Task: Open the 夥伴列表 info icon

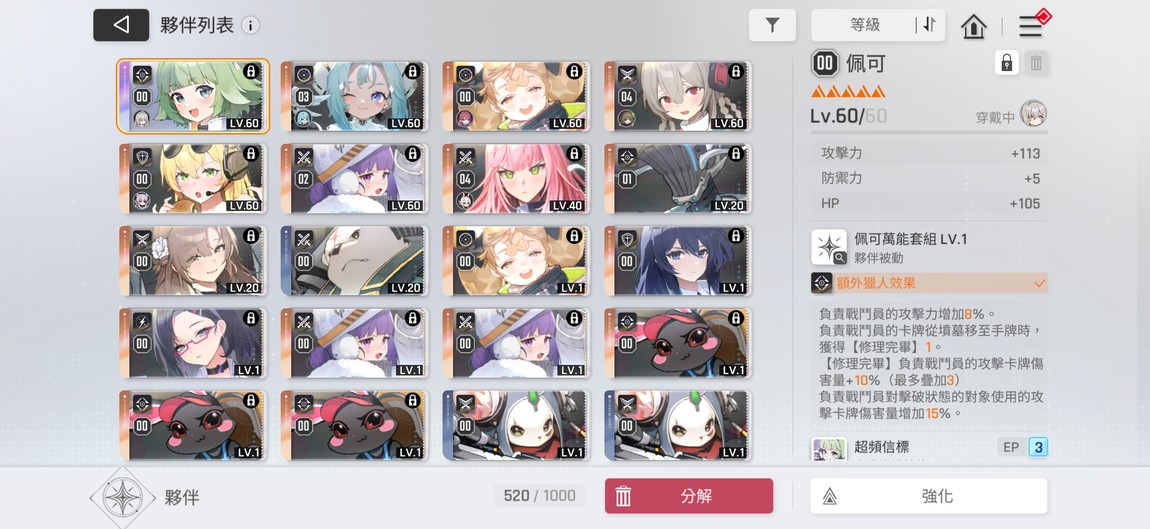Action: [x=250, y=26]
